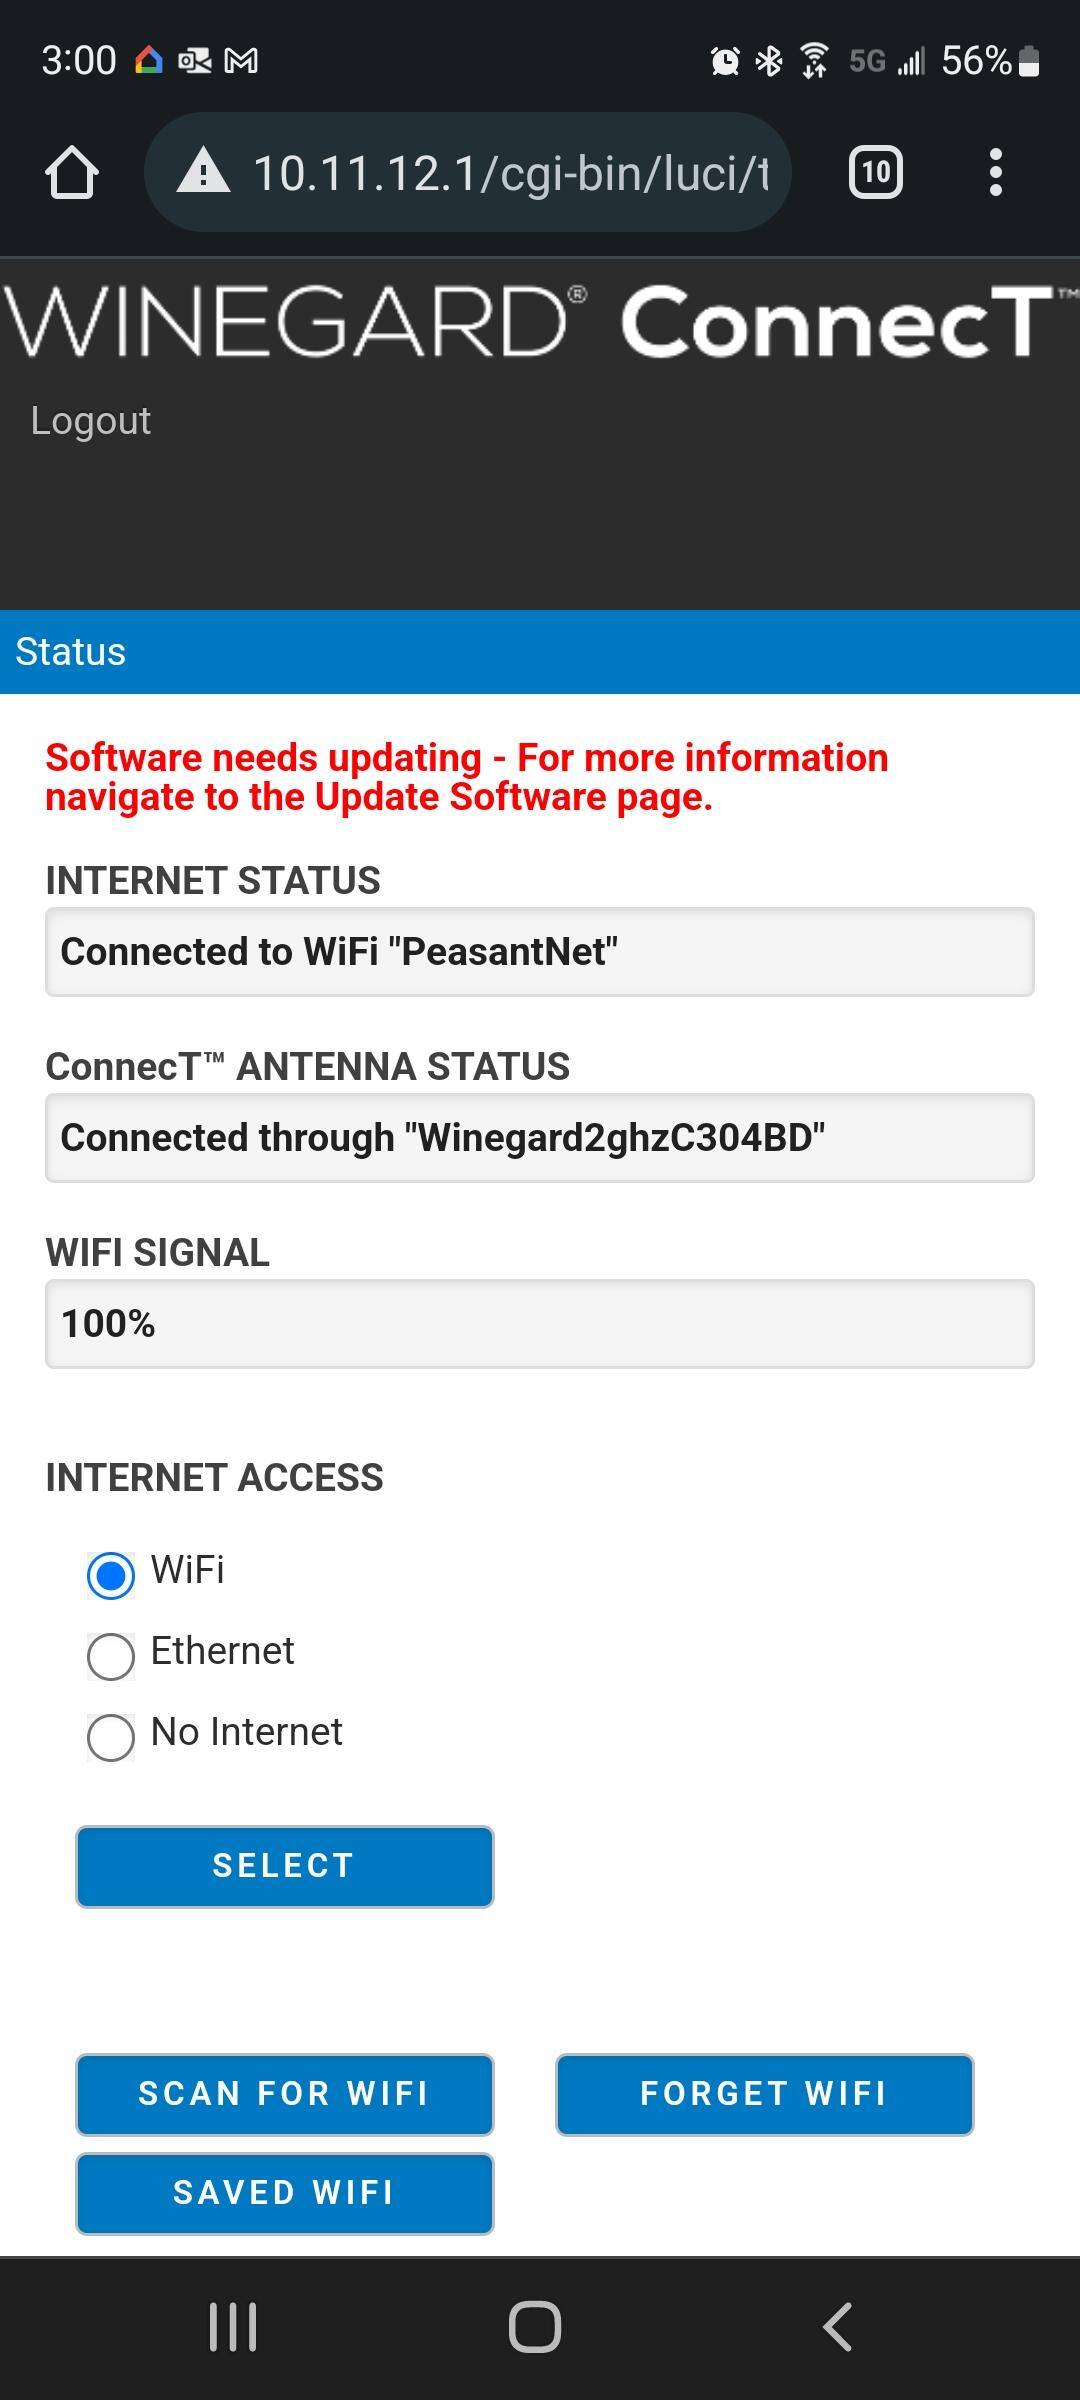Open the browser tab switcher
This screenshot has height=2400, width=1080.
(x=875, y=173)
